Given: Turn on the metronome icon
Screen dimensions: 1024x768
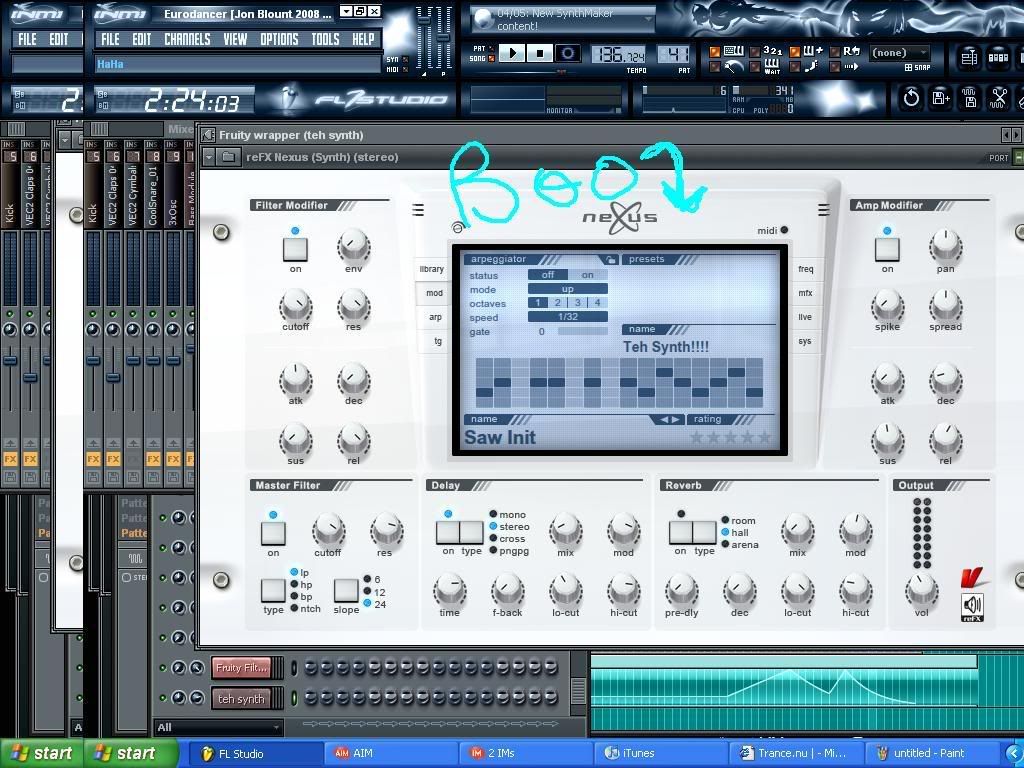Looking at the screenshot, I should pos(733,66).
